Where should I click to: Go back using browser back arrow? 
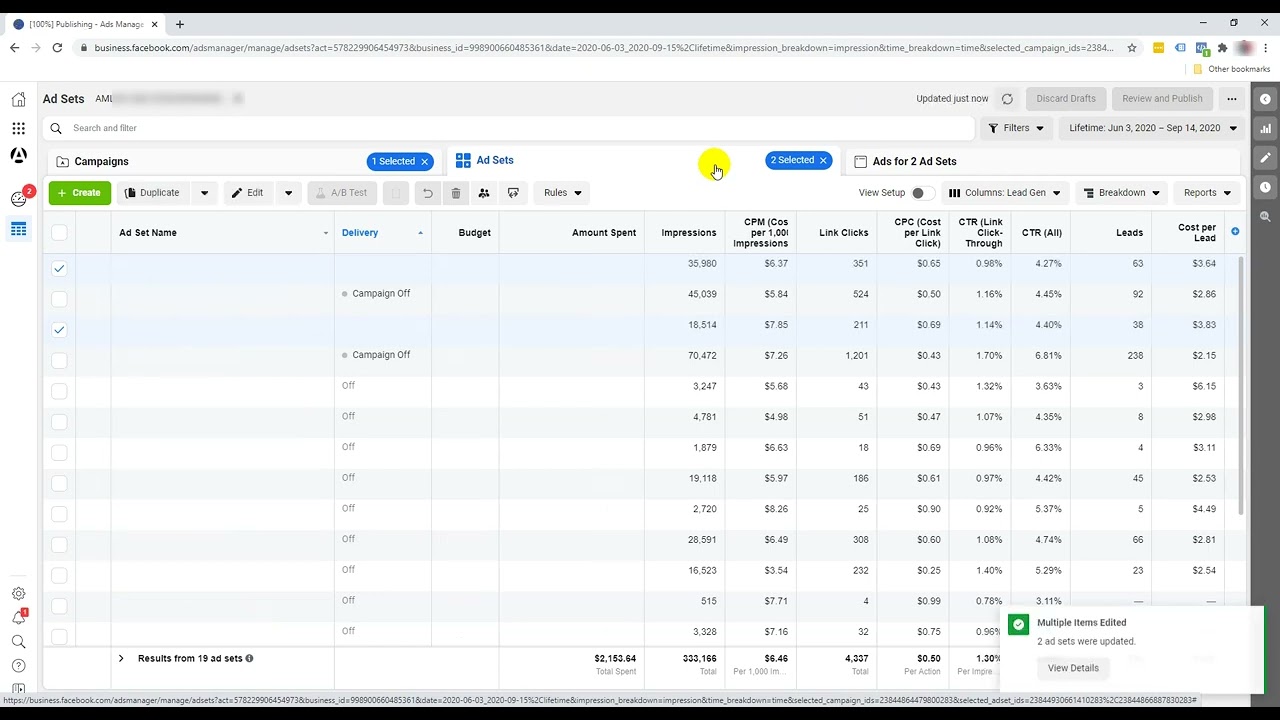pos(14,47)
